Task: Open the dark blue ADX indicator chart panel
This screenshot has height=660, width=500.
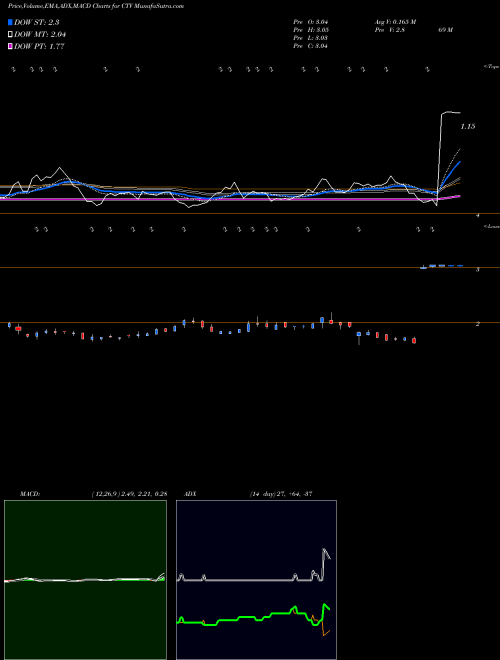Action: pyautogui.click(x=256, y=580)
